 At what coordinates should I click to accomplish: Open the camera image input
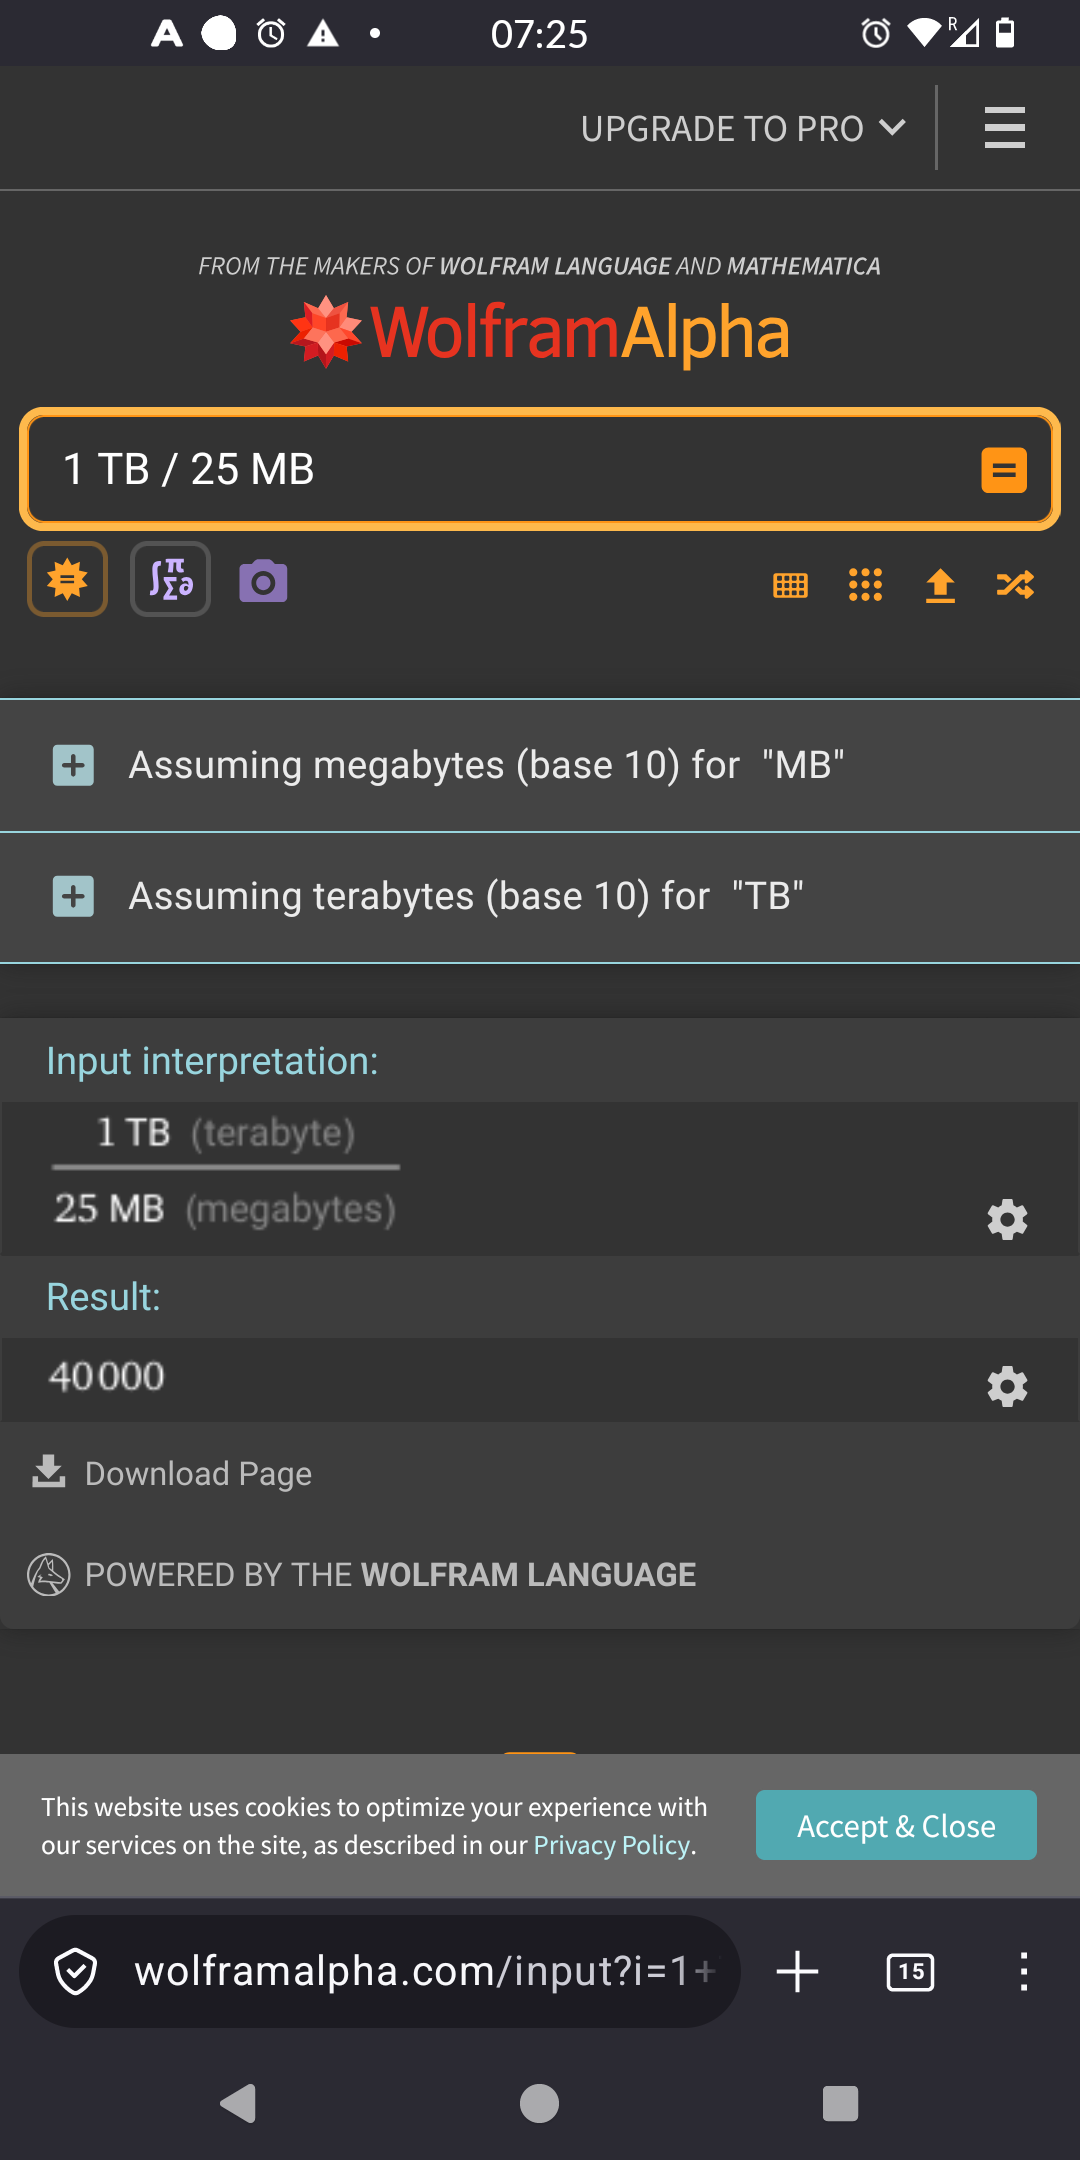click(x=263, y=581)
